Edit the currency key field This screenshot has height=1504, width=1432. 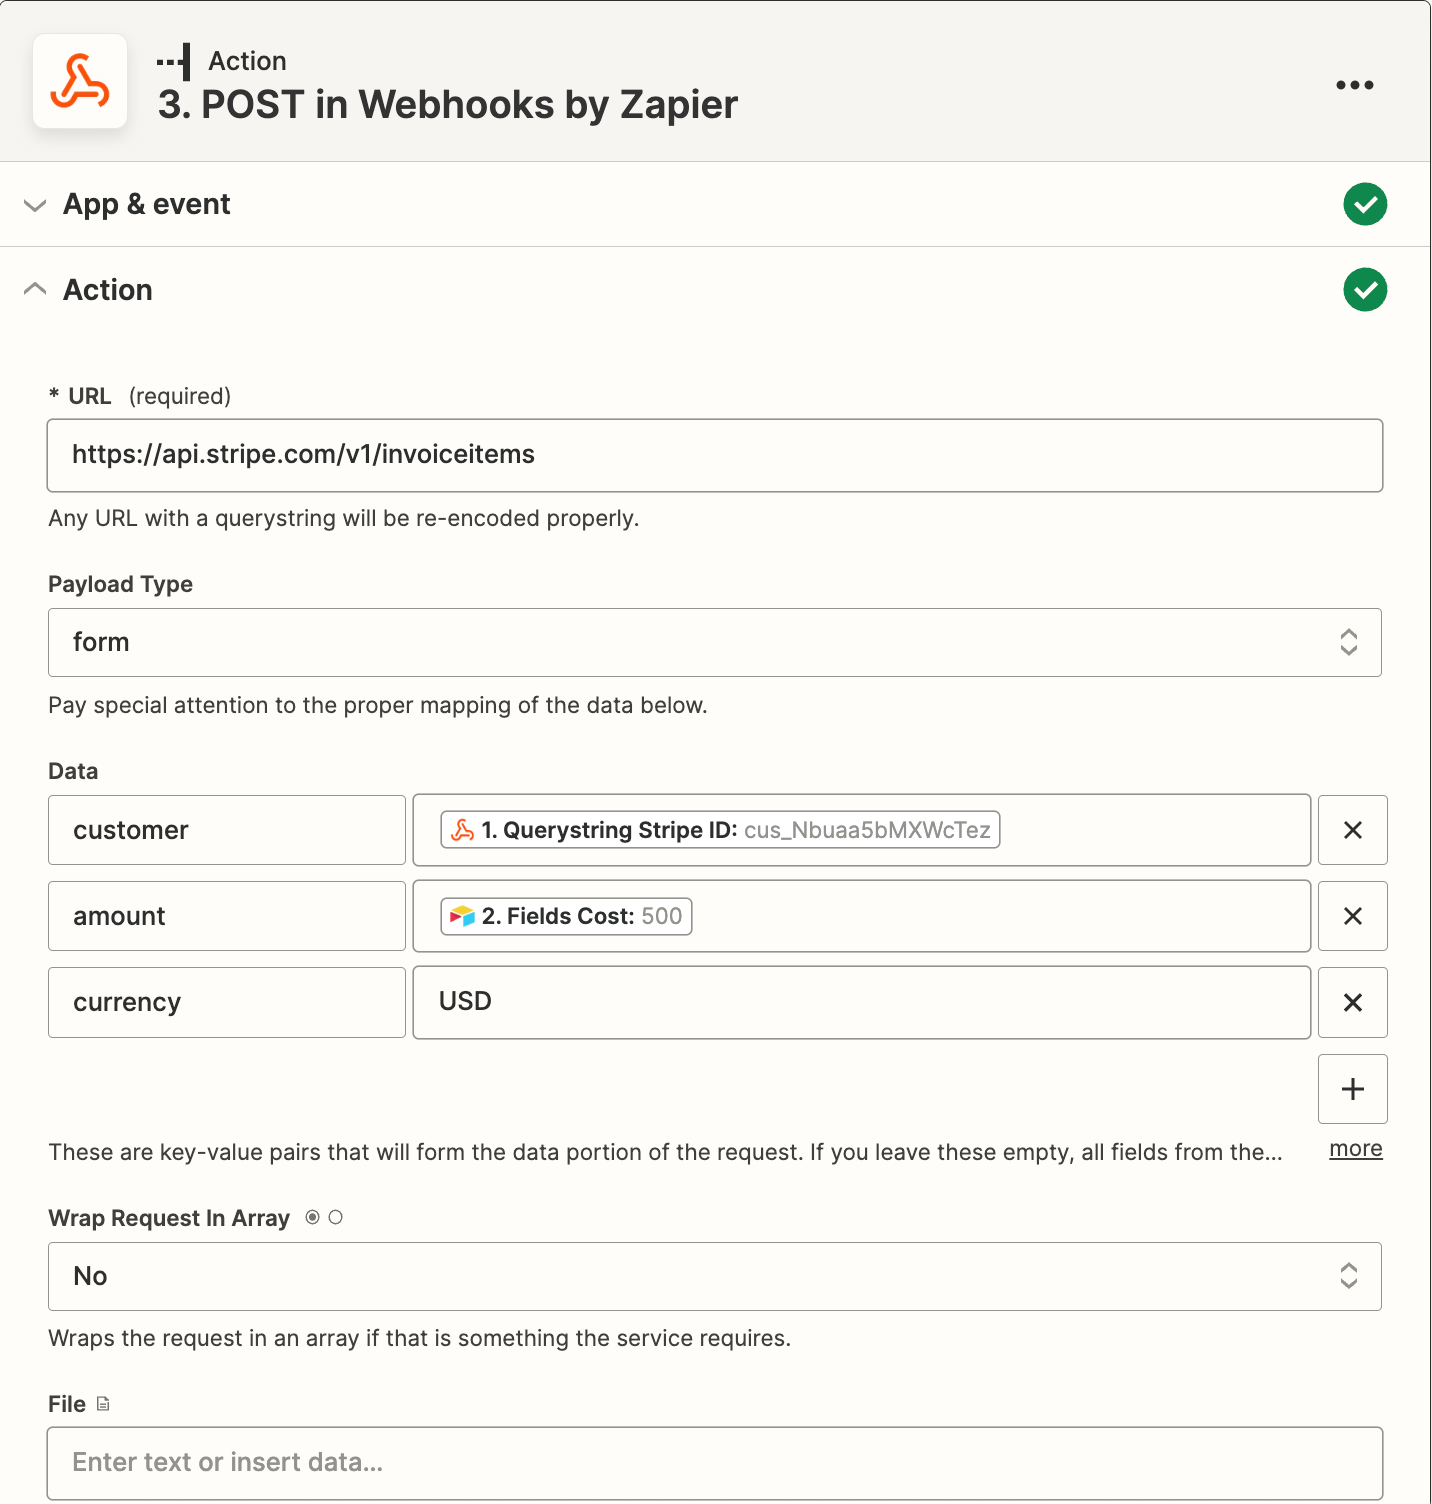point(227,1002)
